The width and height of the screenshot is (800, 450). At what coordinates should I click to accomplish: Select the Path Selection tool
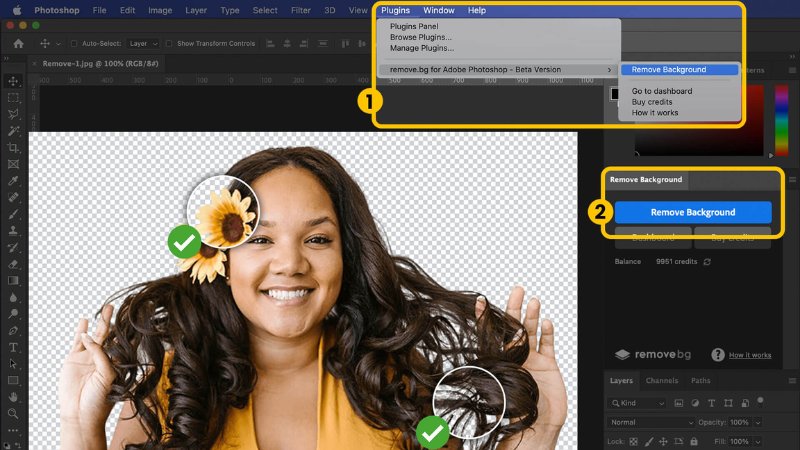click(13, 364)
